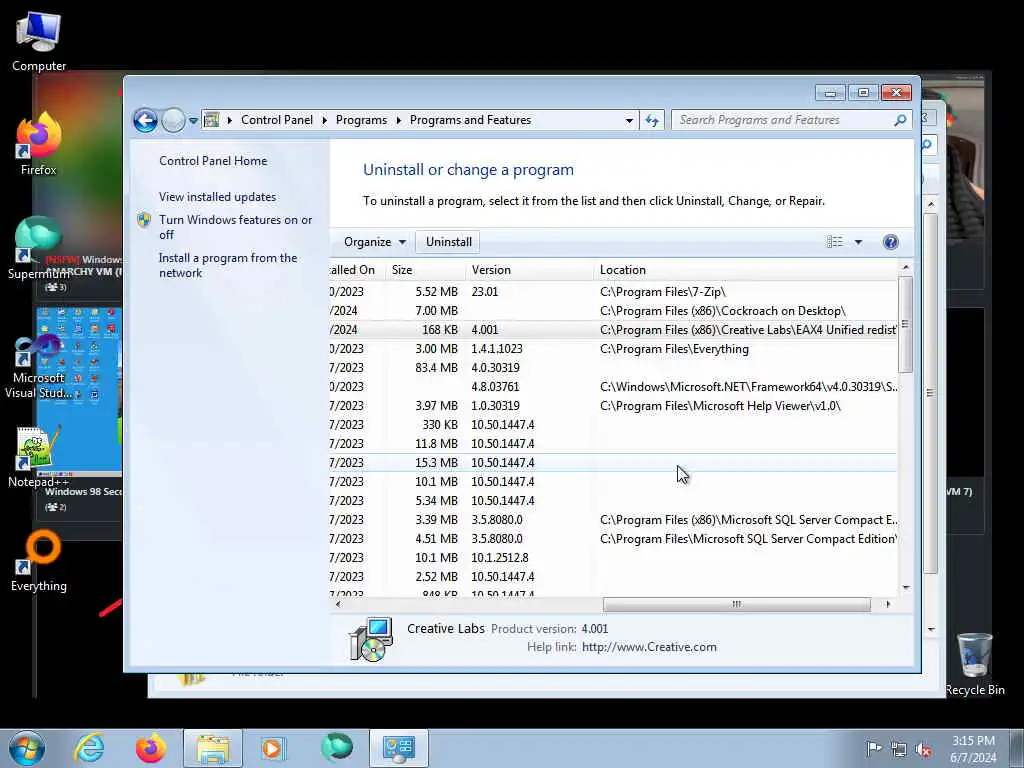1024x768 pixels.
Task: Sort by the Version column header
Action: [x=530, y=270]
